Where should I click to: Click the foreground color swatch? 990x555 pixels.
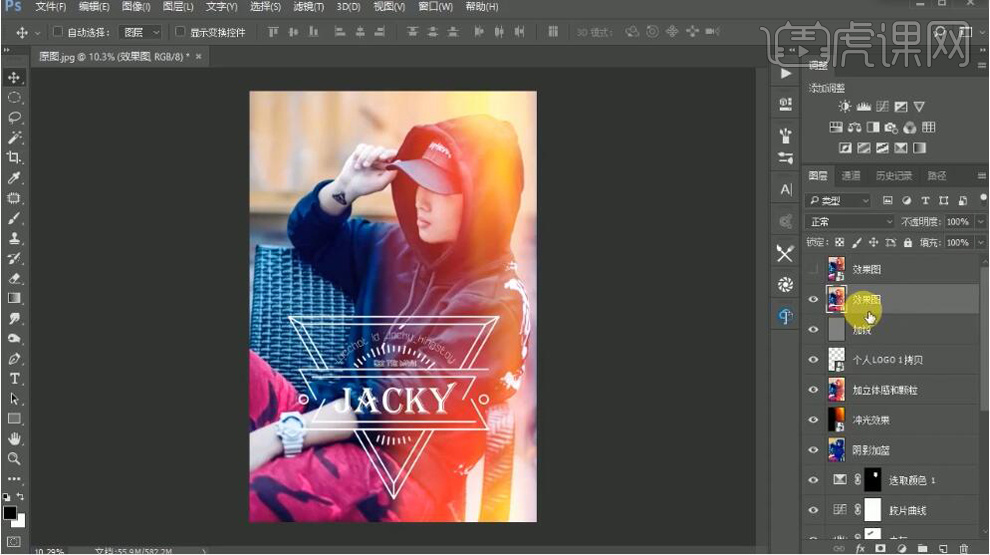tap(9, 512)
